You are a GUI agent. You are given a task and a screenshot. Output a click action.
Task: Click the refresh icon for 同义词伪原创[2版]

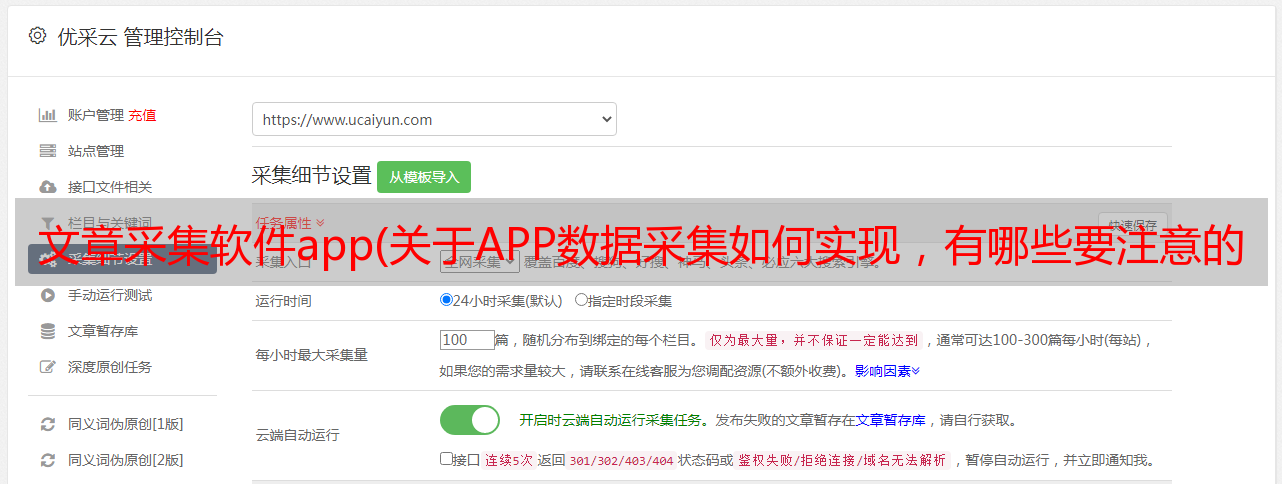click(47, 460)
